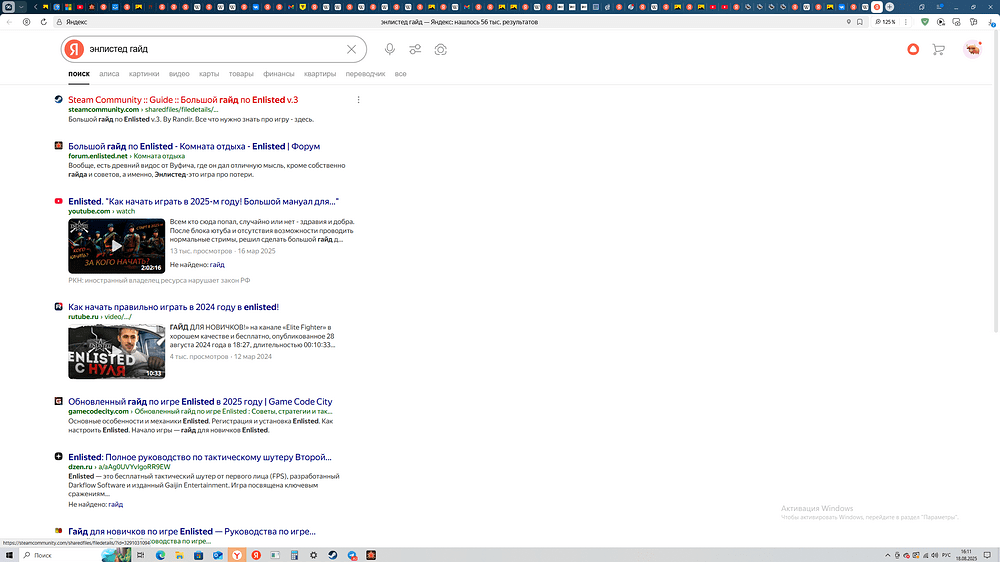Open the user profile avatar
Viewport: 1000px width, 562px height.
pyautogui.click(x=972, y=49)
